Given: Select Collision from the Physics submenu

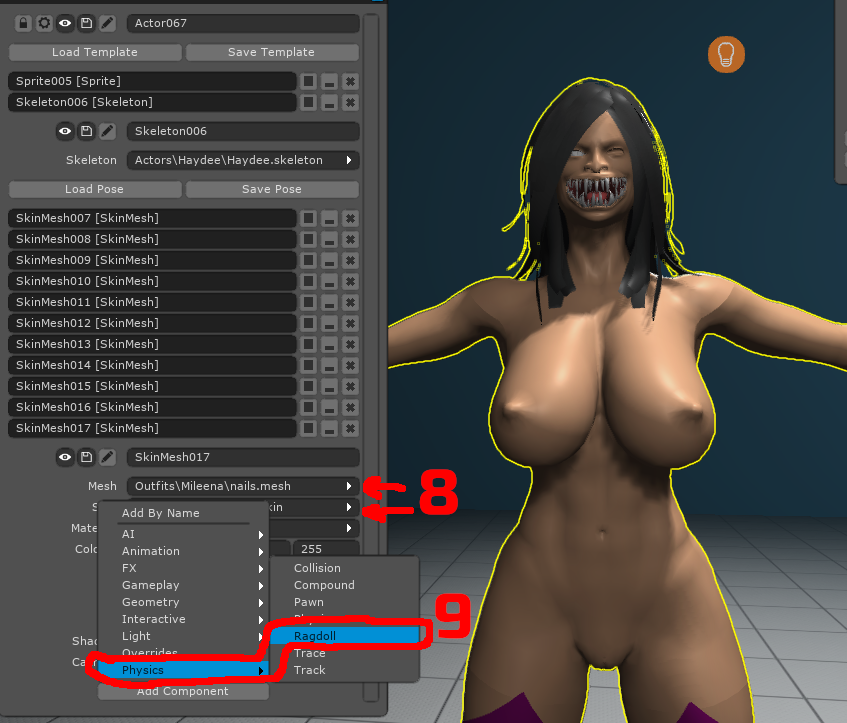Looking at the screenshot, I should click(x=345, y=568).
